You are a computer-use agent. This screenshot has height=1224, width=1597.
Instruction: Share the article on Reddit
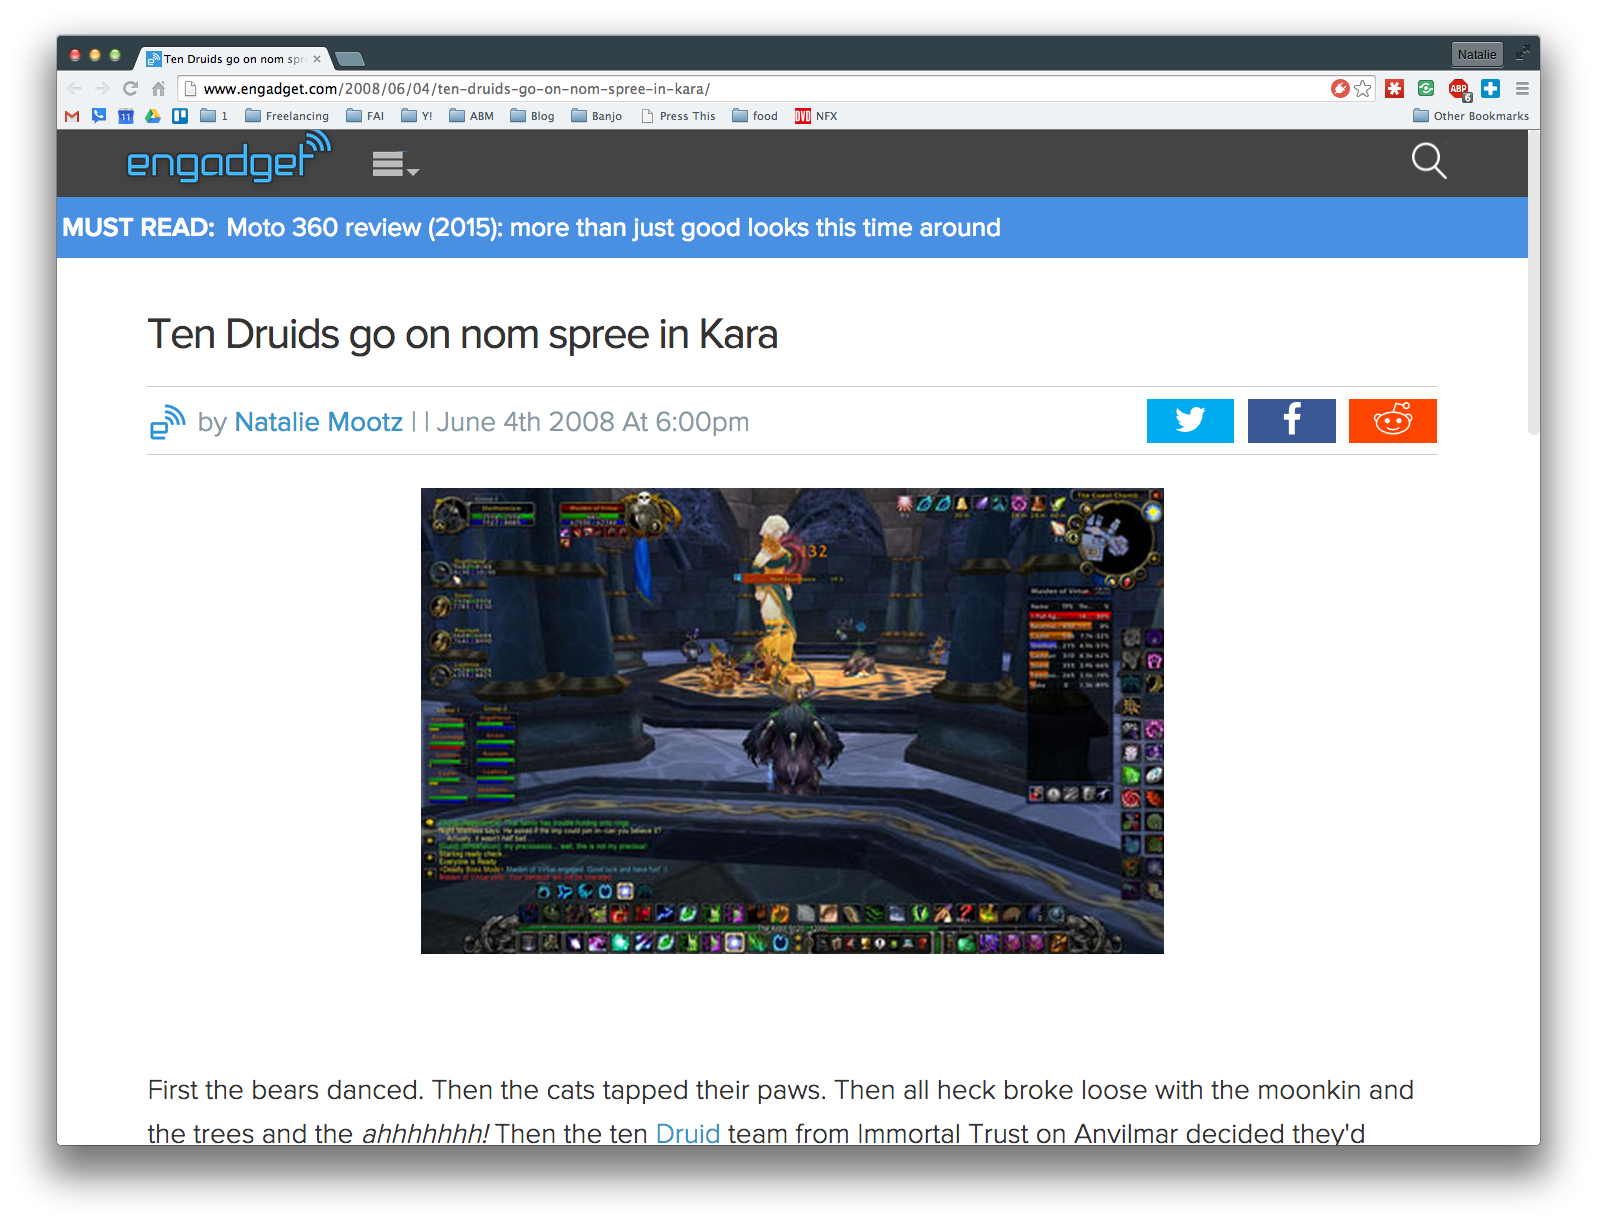tap(1392, 420)
